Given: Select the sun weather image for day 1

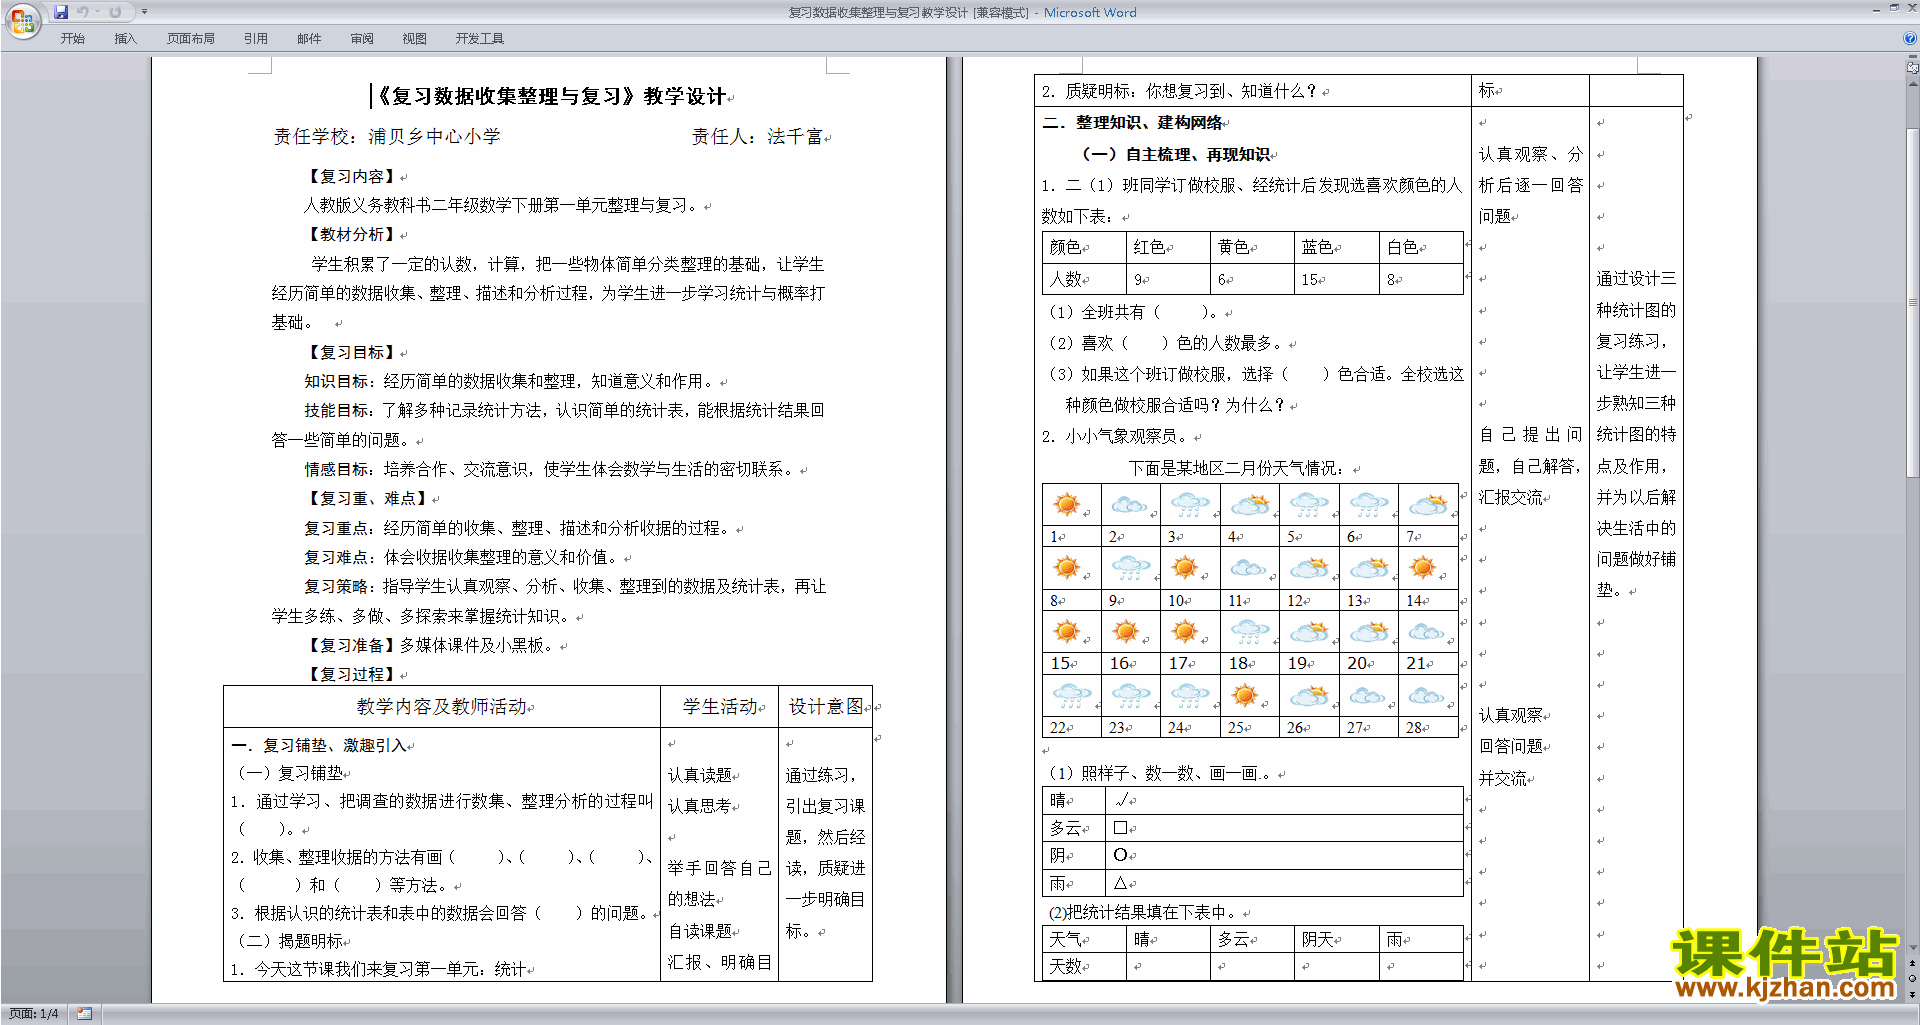Looking at the screenshot, I should (1067, 504).
